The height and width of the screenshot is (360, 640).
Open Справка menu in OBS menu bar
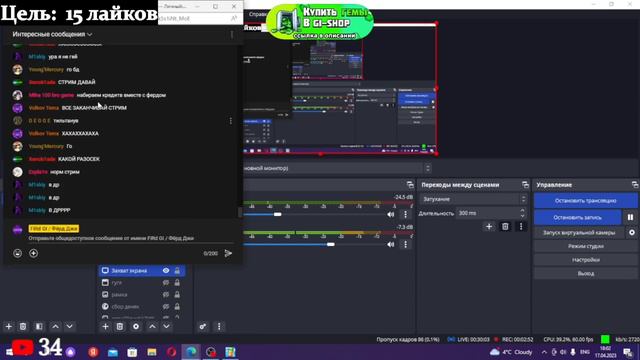[x=258, y=14]
